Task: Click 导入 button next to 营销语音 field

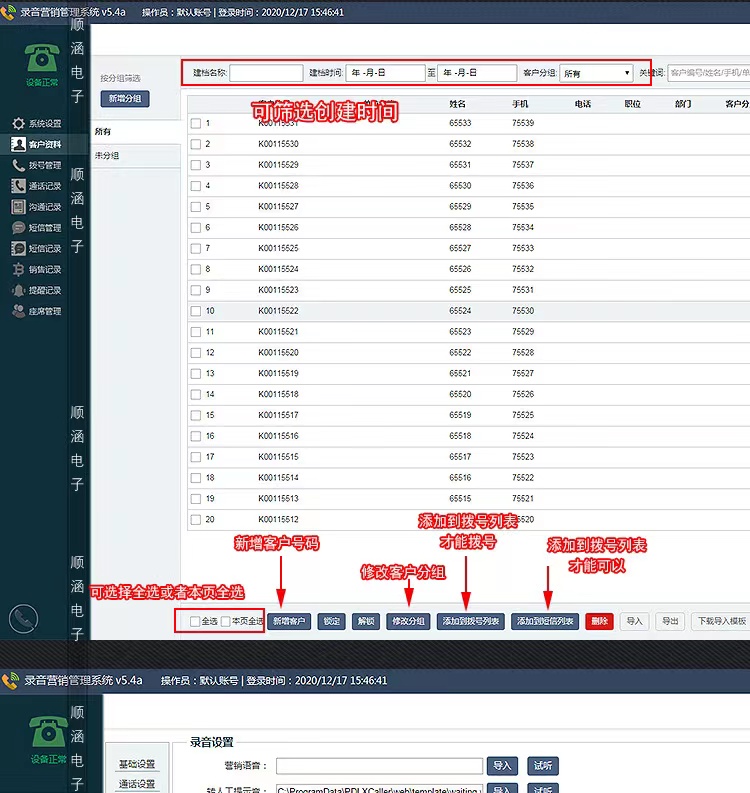Action: pos(502,766)
